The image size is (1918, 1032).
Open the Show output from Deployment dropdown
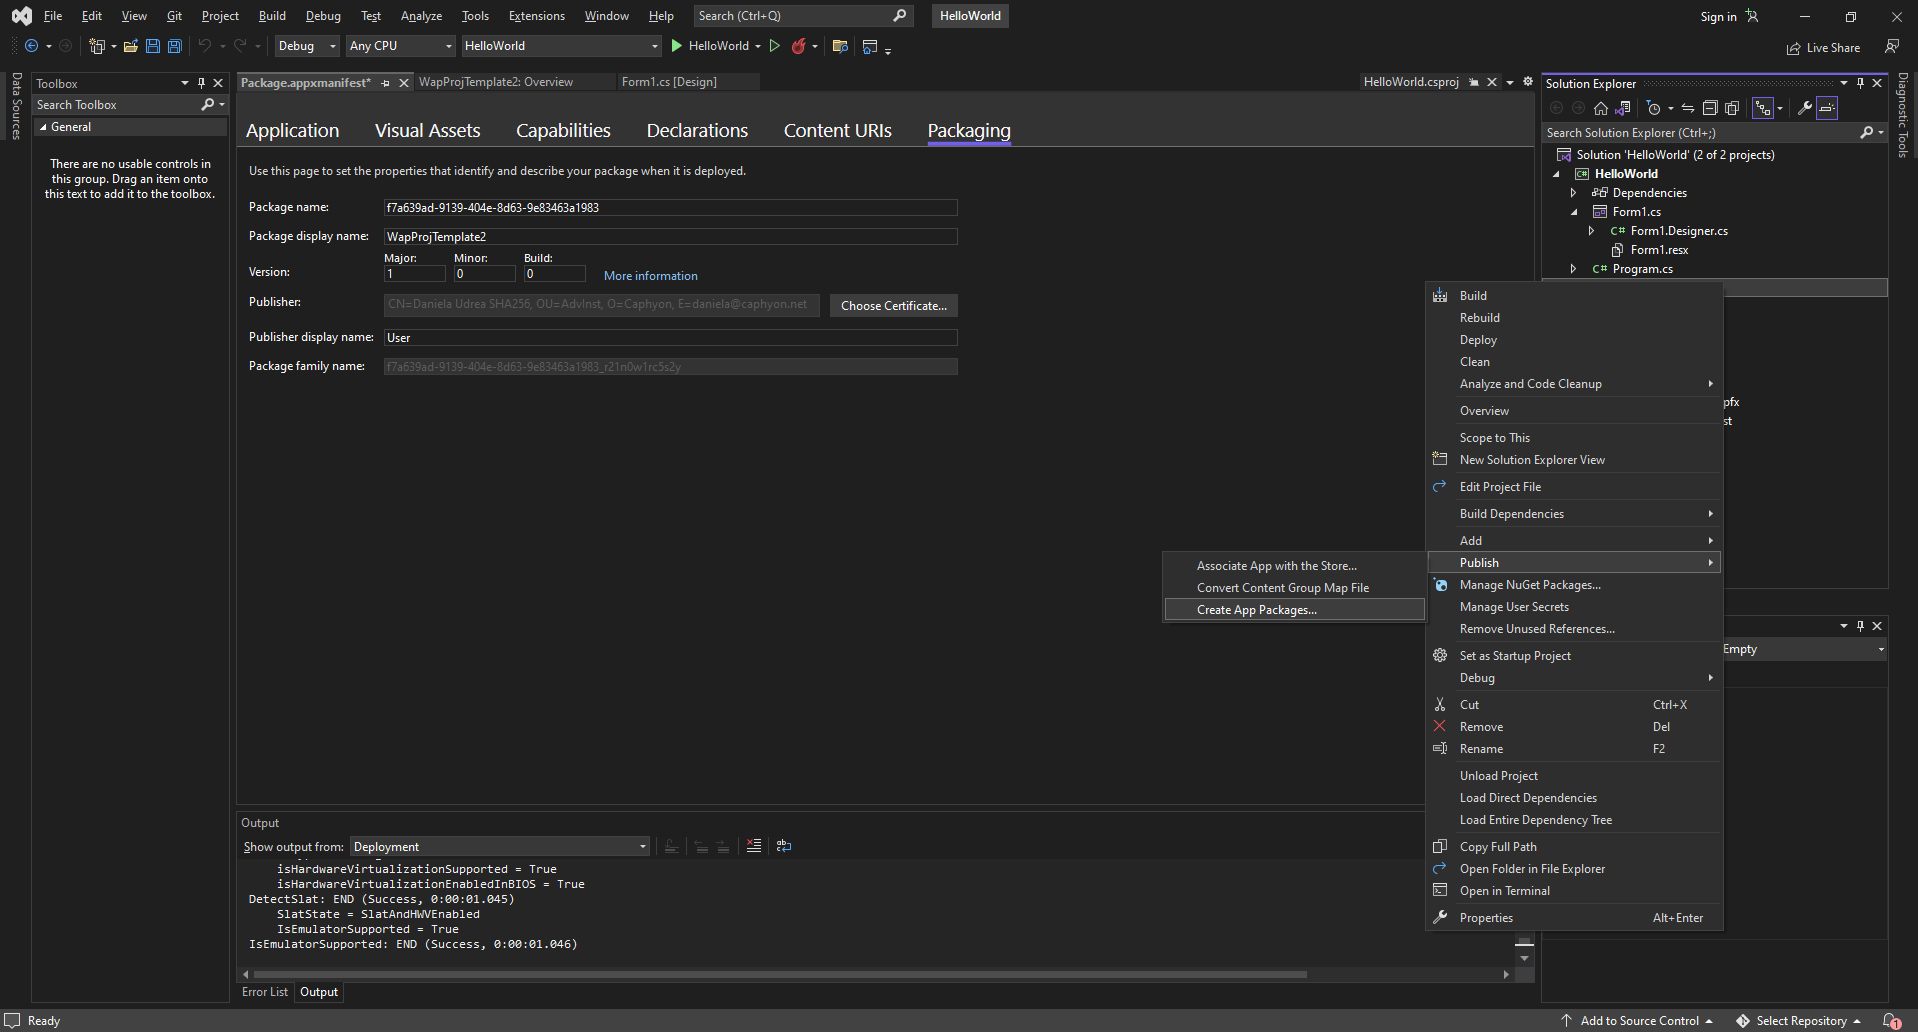coord(500,847)
